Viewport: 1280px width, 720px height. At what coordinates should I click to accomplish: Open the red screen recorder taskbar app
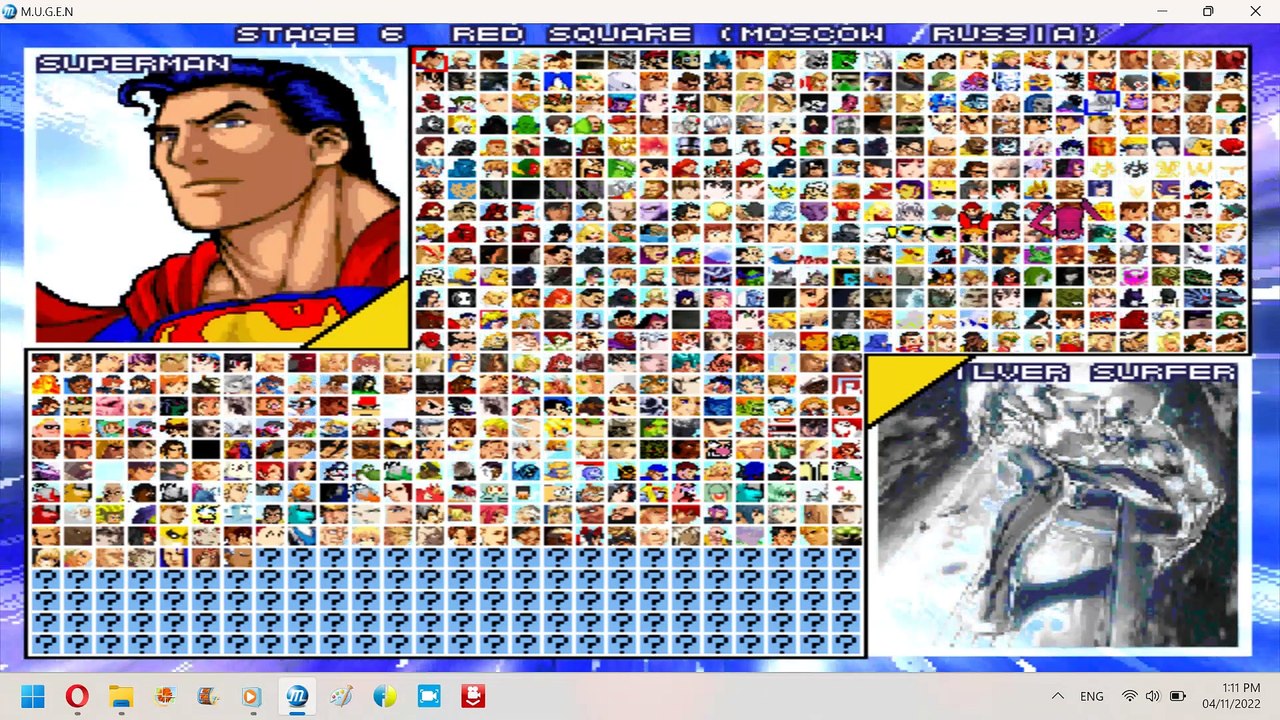(473, 696)
